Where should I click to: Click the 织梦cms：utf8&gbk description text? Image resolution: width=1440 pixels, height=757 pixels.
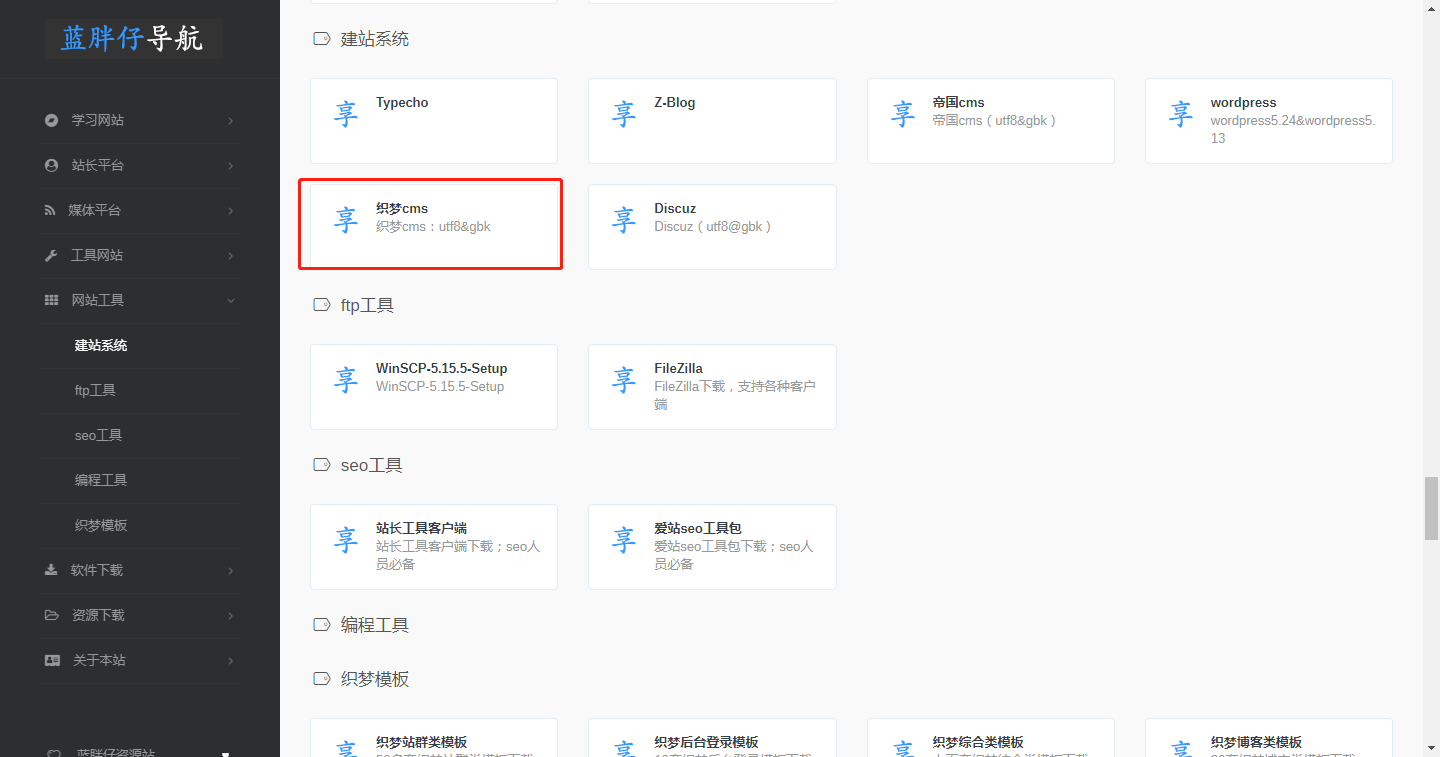point(433,226)
